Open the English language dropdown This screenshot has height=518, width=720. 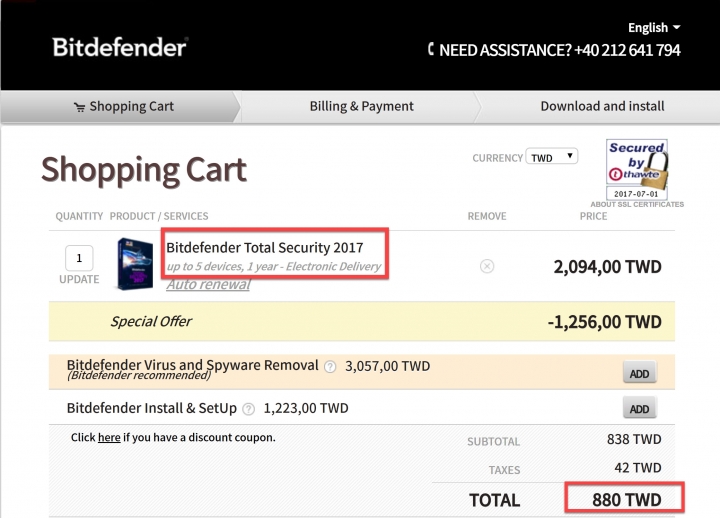(654, 28)
